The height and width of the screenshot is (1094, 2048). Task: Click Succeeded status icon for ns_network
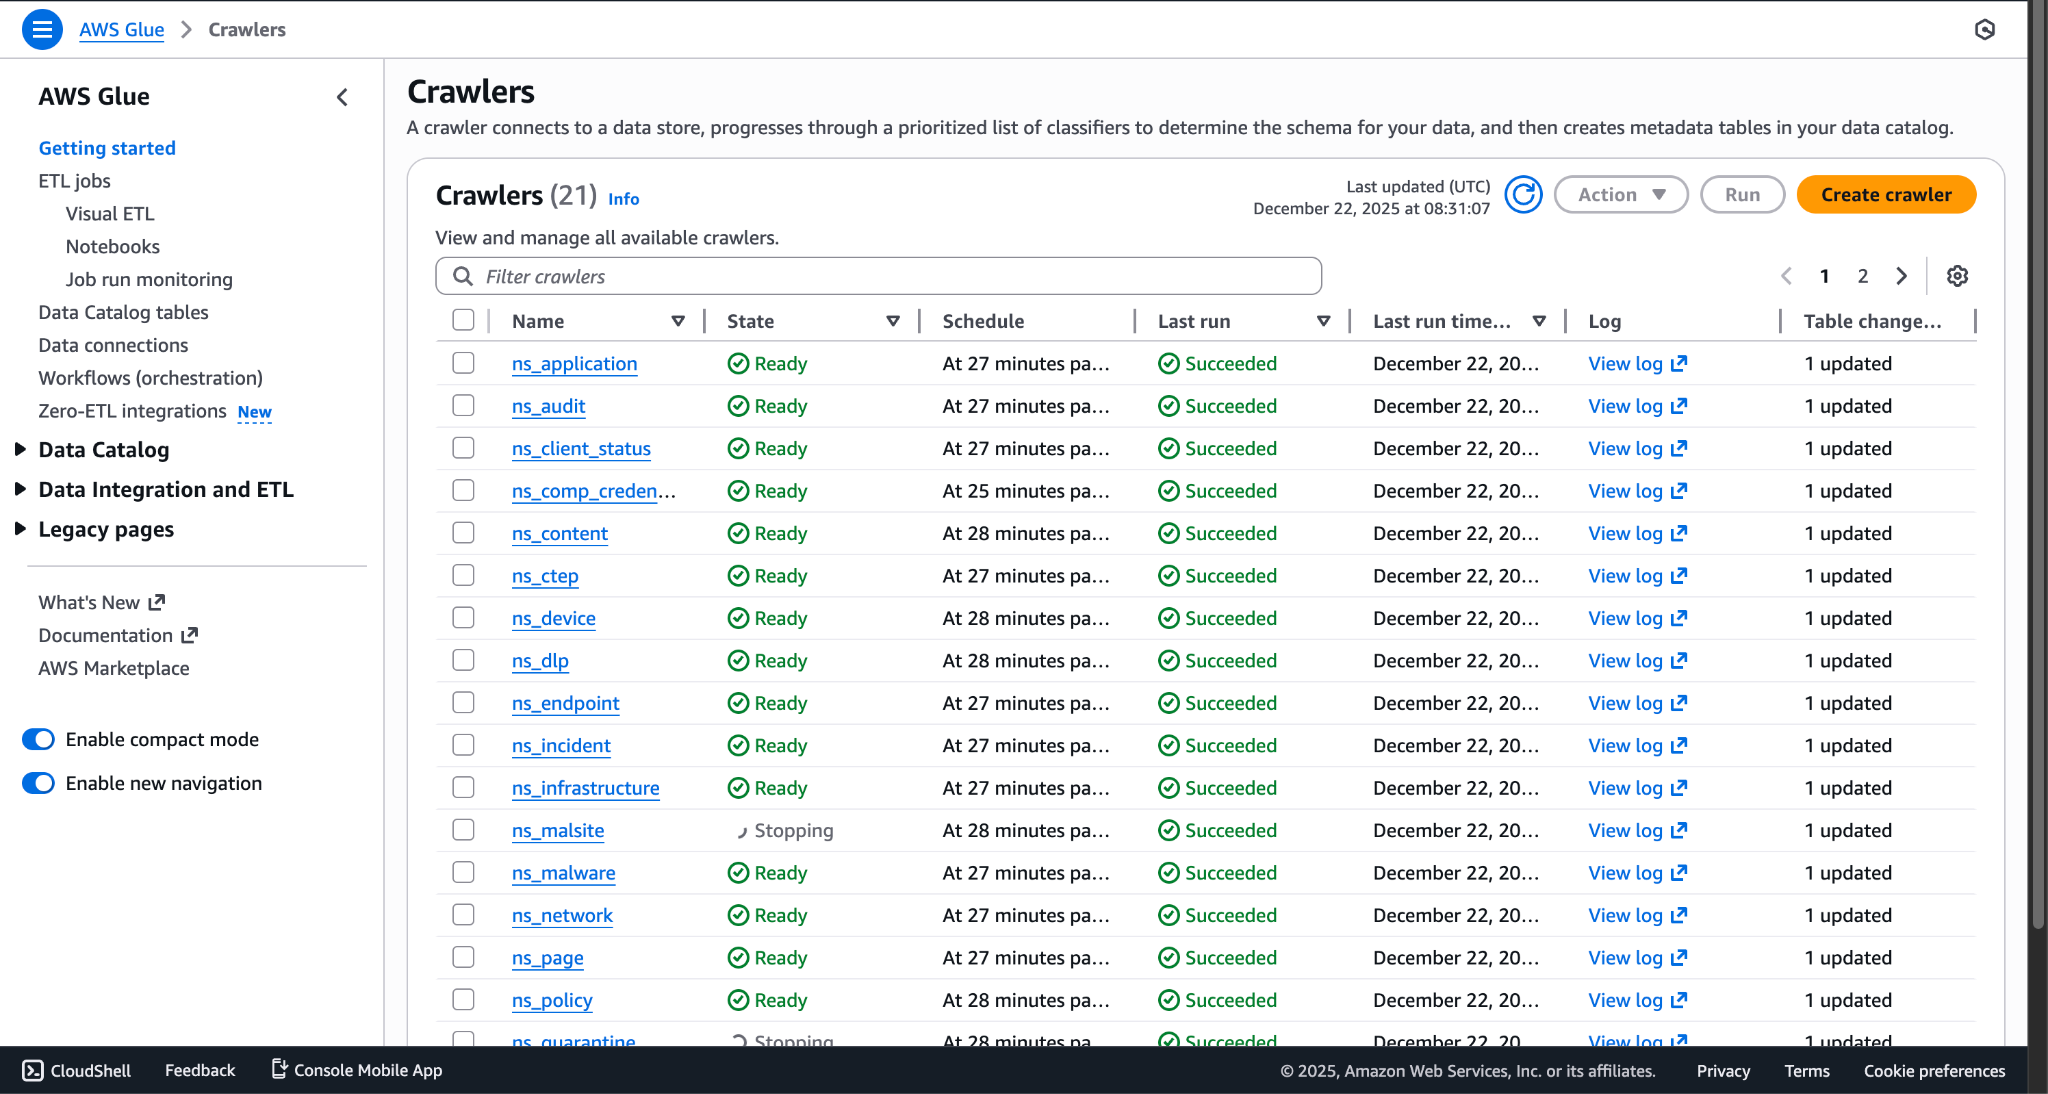(x=1169, y=916)
